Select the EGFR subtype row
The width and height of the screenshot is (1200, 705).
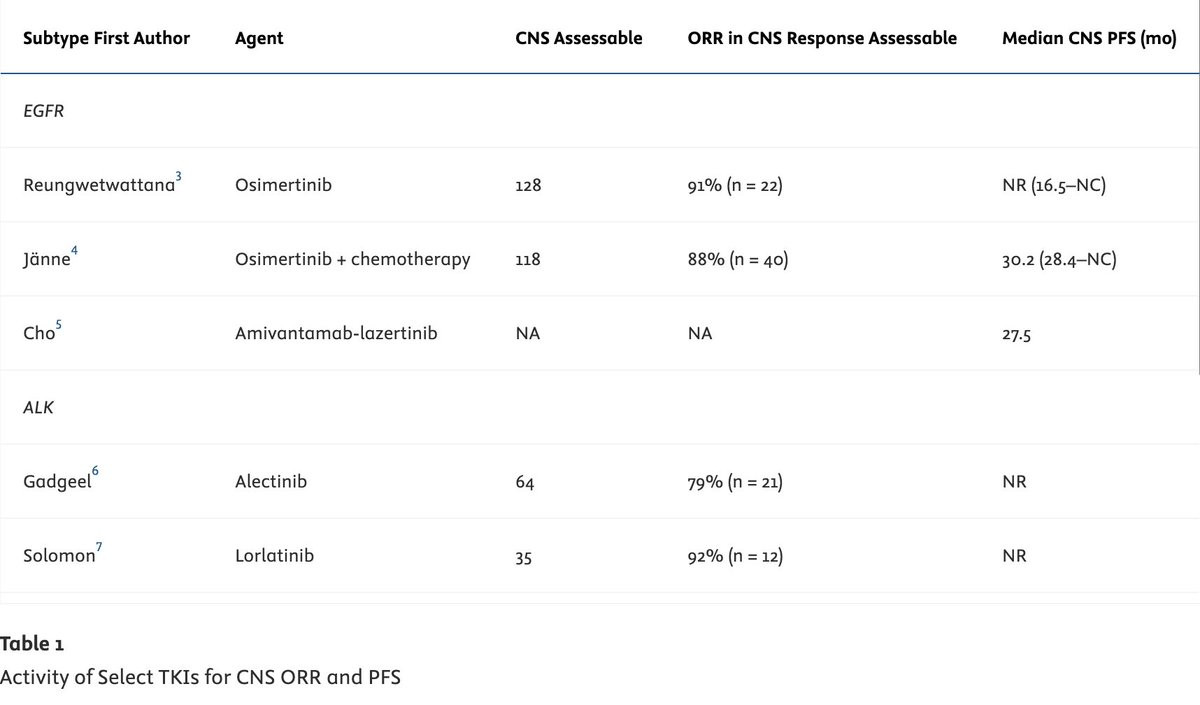click(x=600, y=111)
